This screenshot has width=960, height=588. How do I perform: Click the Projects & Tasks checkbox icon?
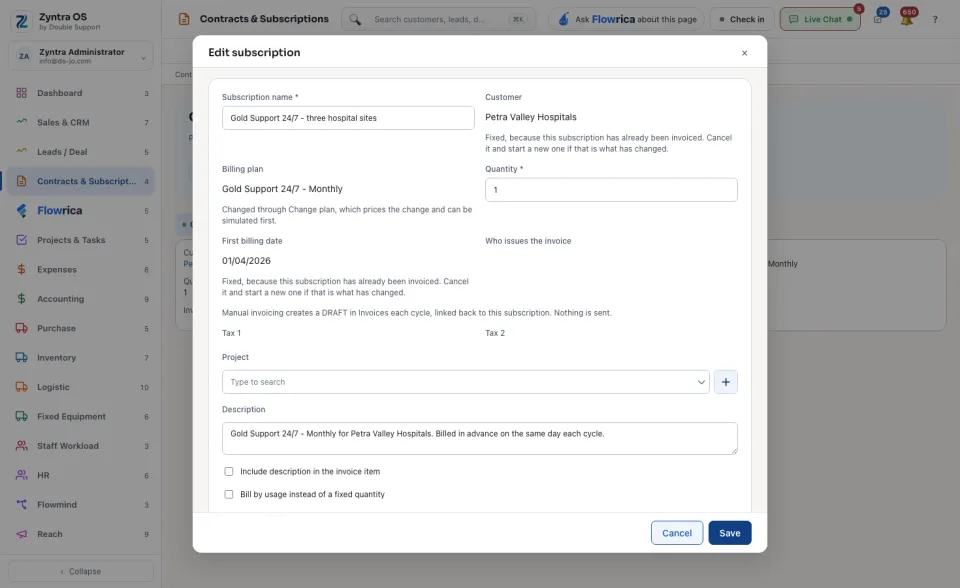21,240
